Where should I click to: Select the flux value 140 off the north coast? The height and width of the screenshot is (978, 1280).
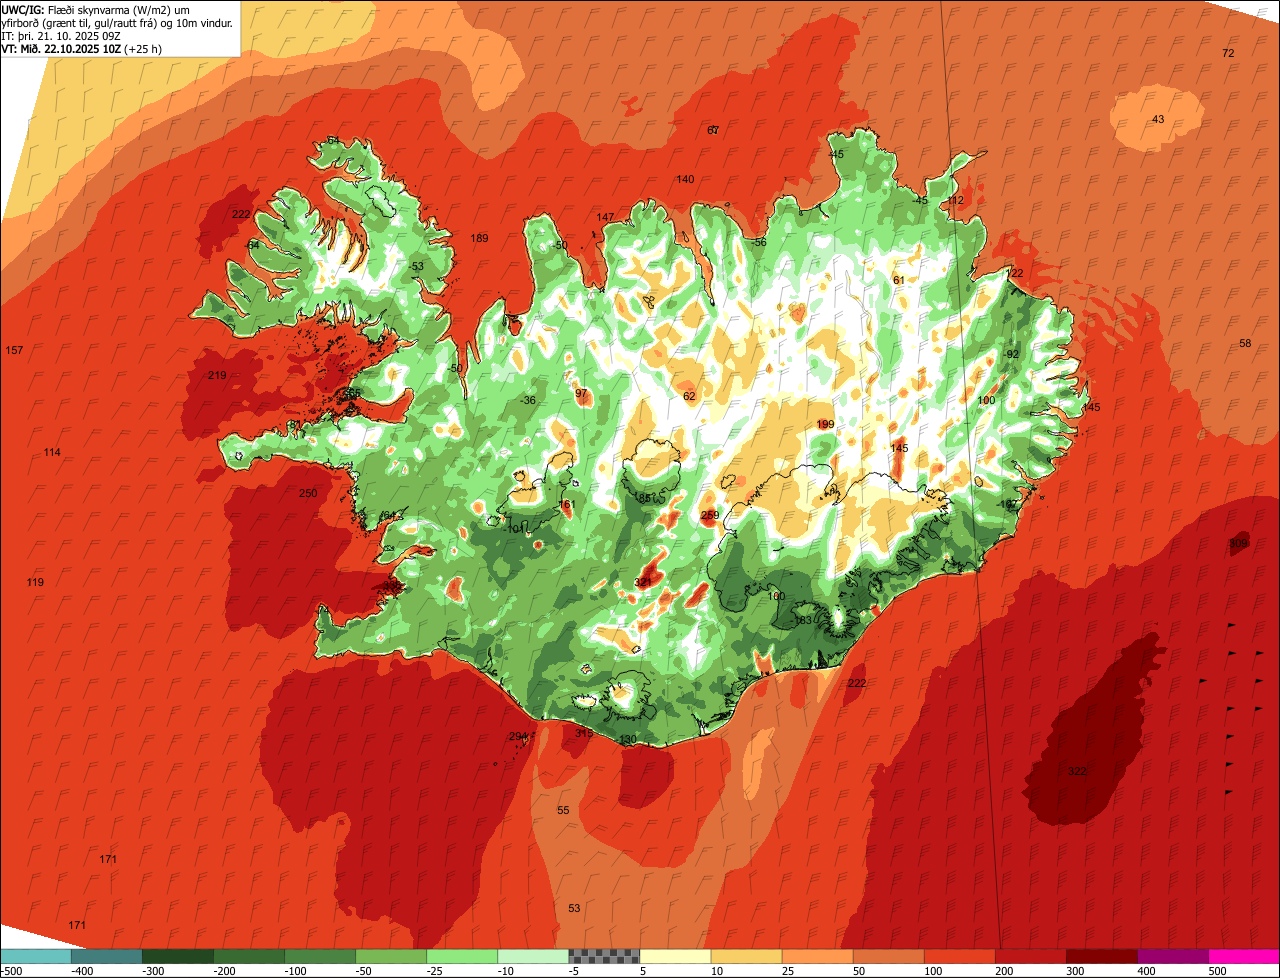685,179
